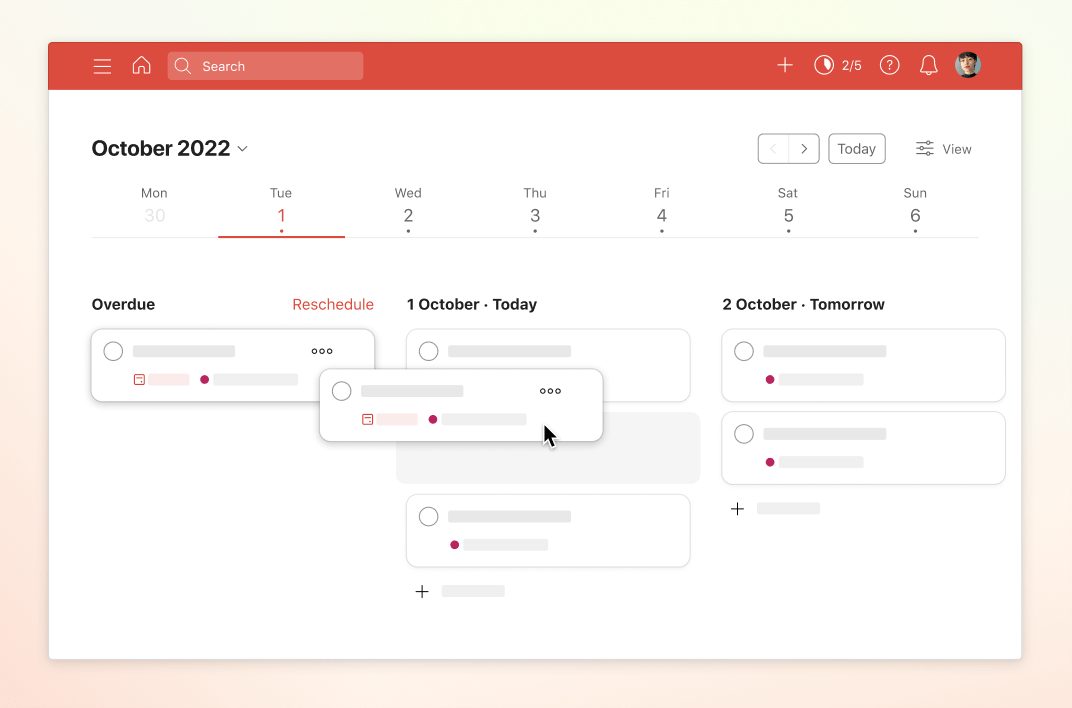Add a task under 2 October Tomorrow
This screenshot has height=708, width=1072.
pos(775,508)
